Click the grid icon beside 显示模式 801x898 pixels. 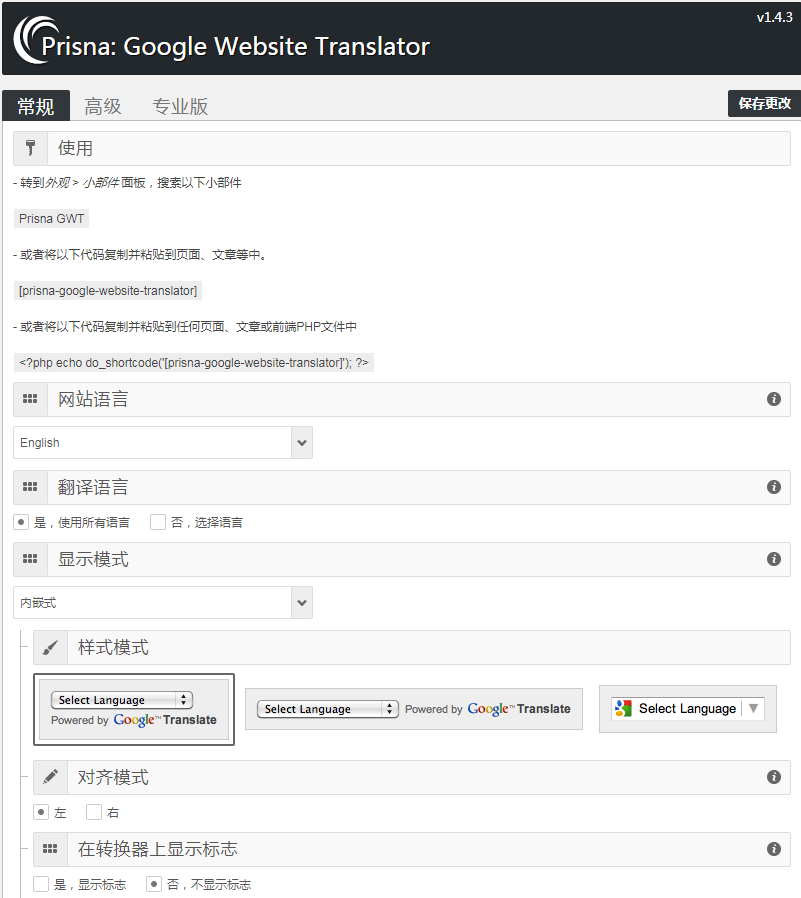[x=30, y=559]
